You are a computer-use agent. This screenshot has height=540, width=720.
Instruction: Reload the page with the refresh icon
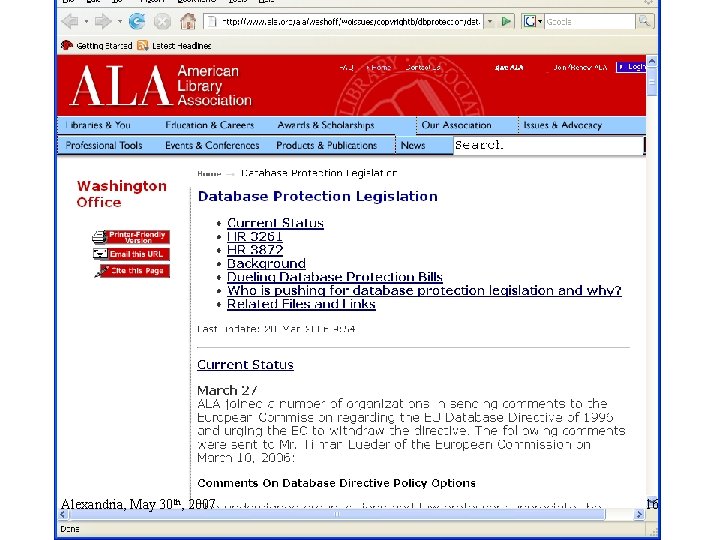point(137,21)
